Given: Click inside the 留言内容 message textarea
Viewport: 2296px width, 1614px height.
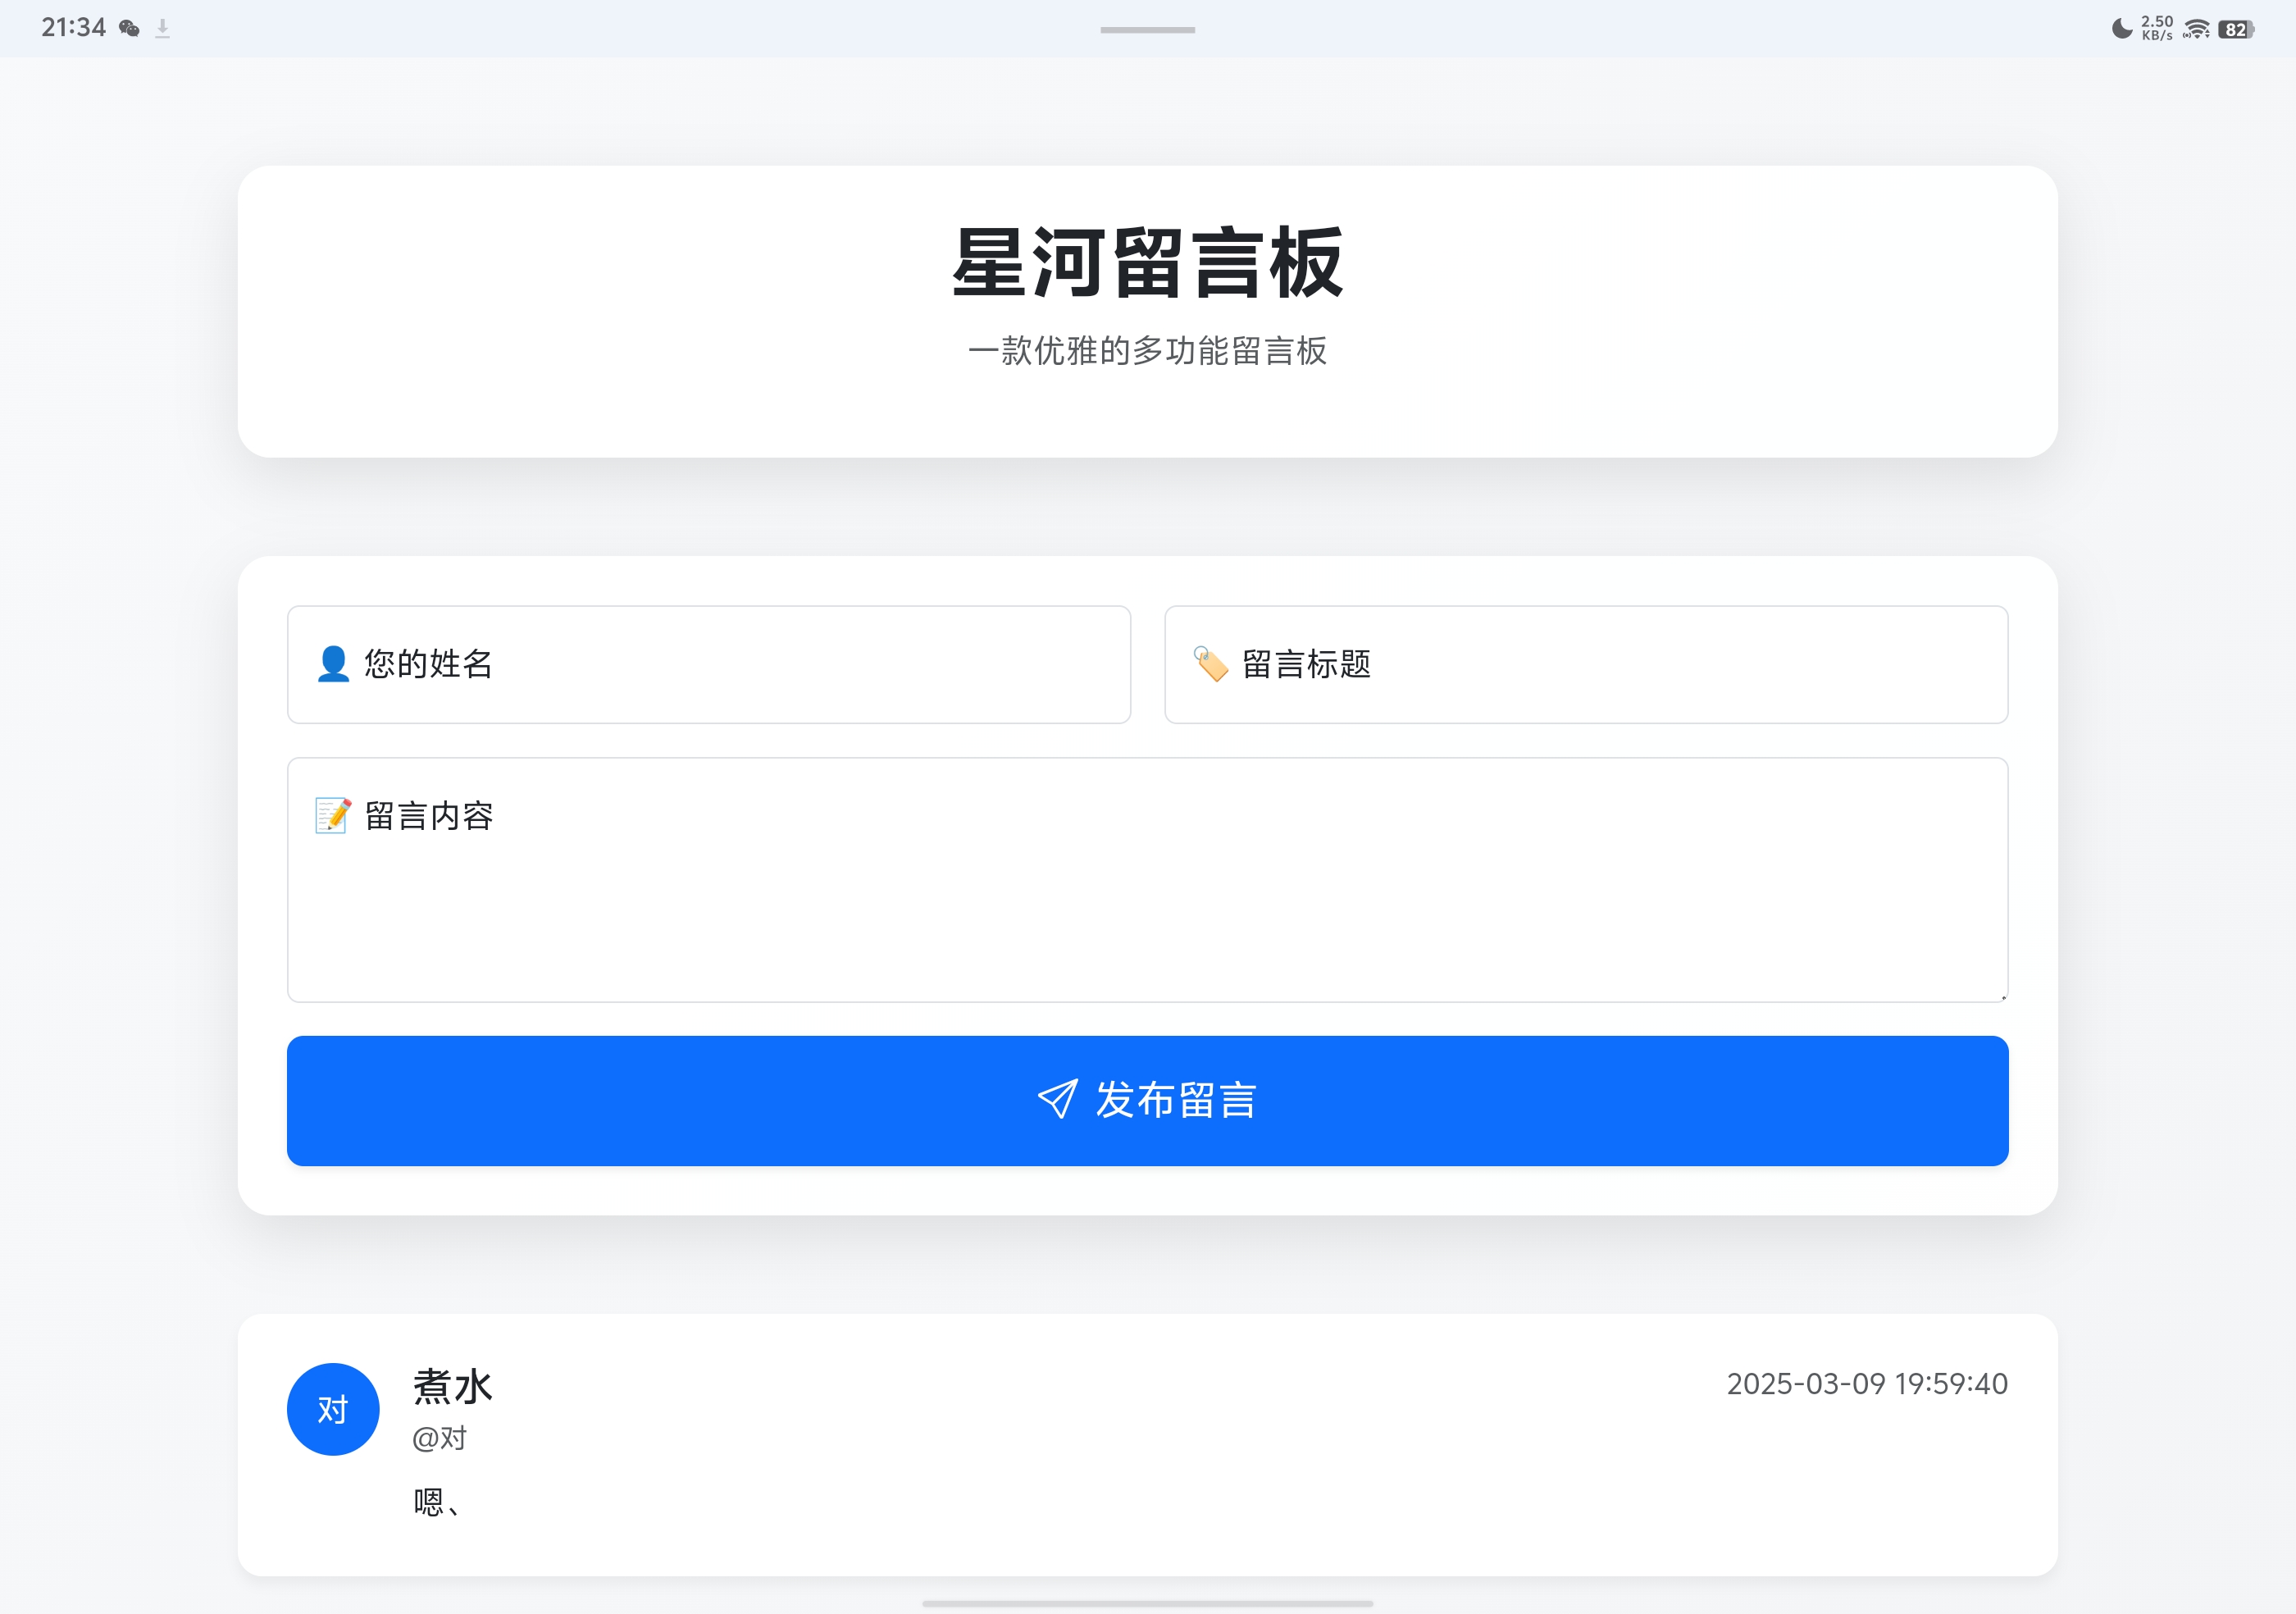Looking at the screenshot, I should [1147, 900].
